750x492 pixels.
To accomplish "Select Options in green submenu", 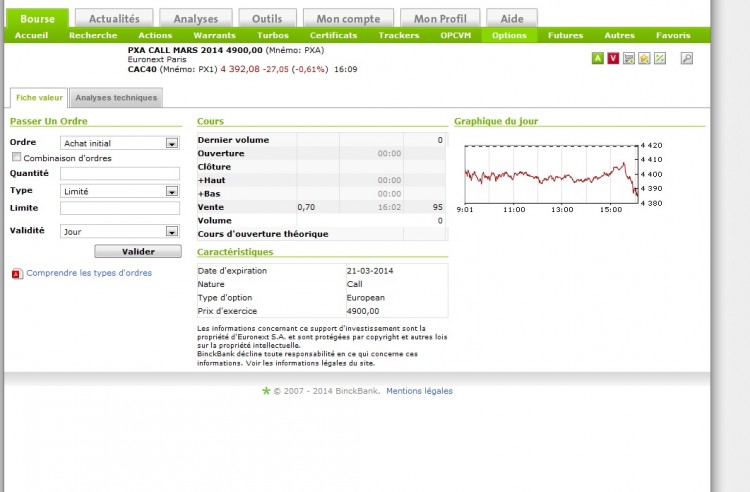I will (x=509, y=35).
